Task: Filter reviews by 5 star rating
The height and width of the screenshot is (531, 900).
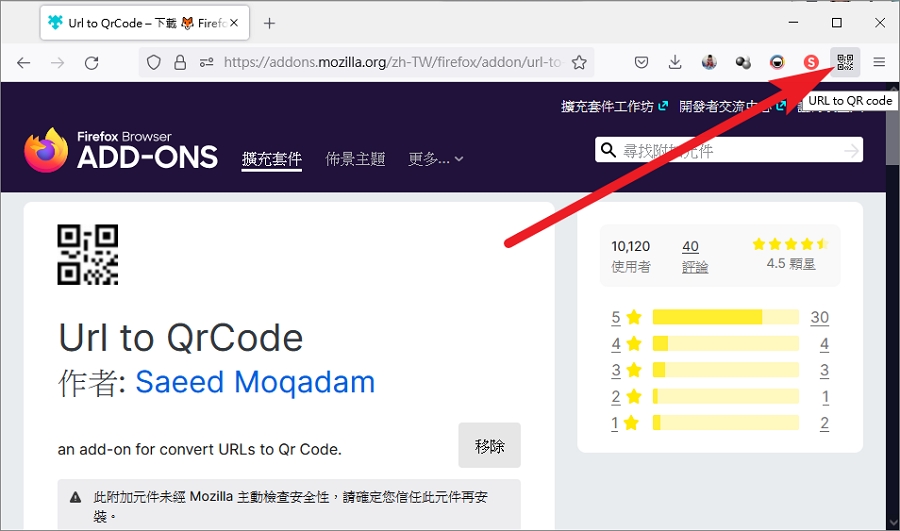Action: (626, 317)
